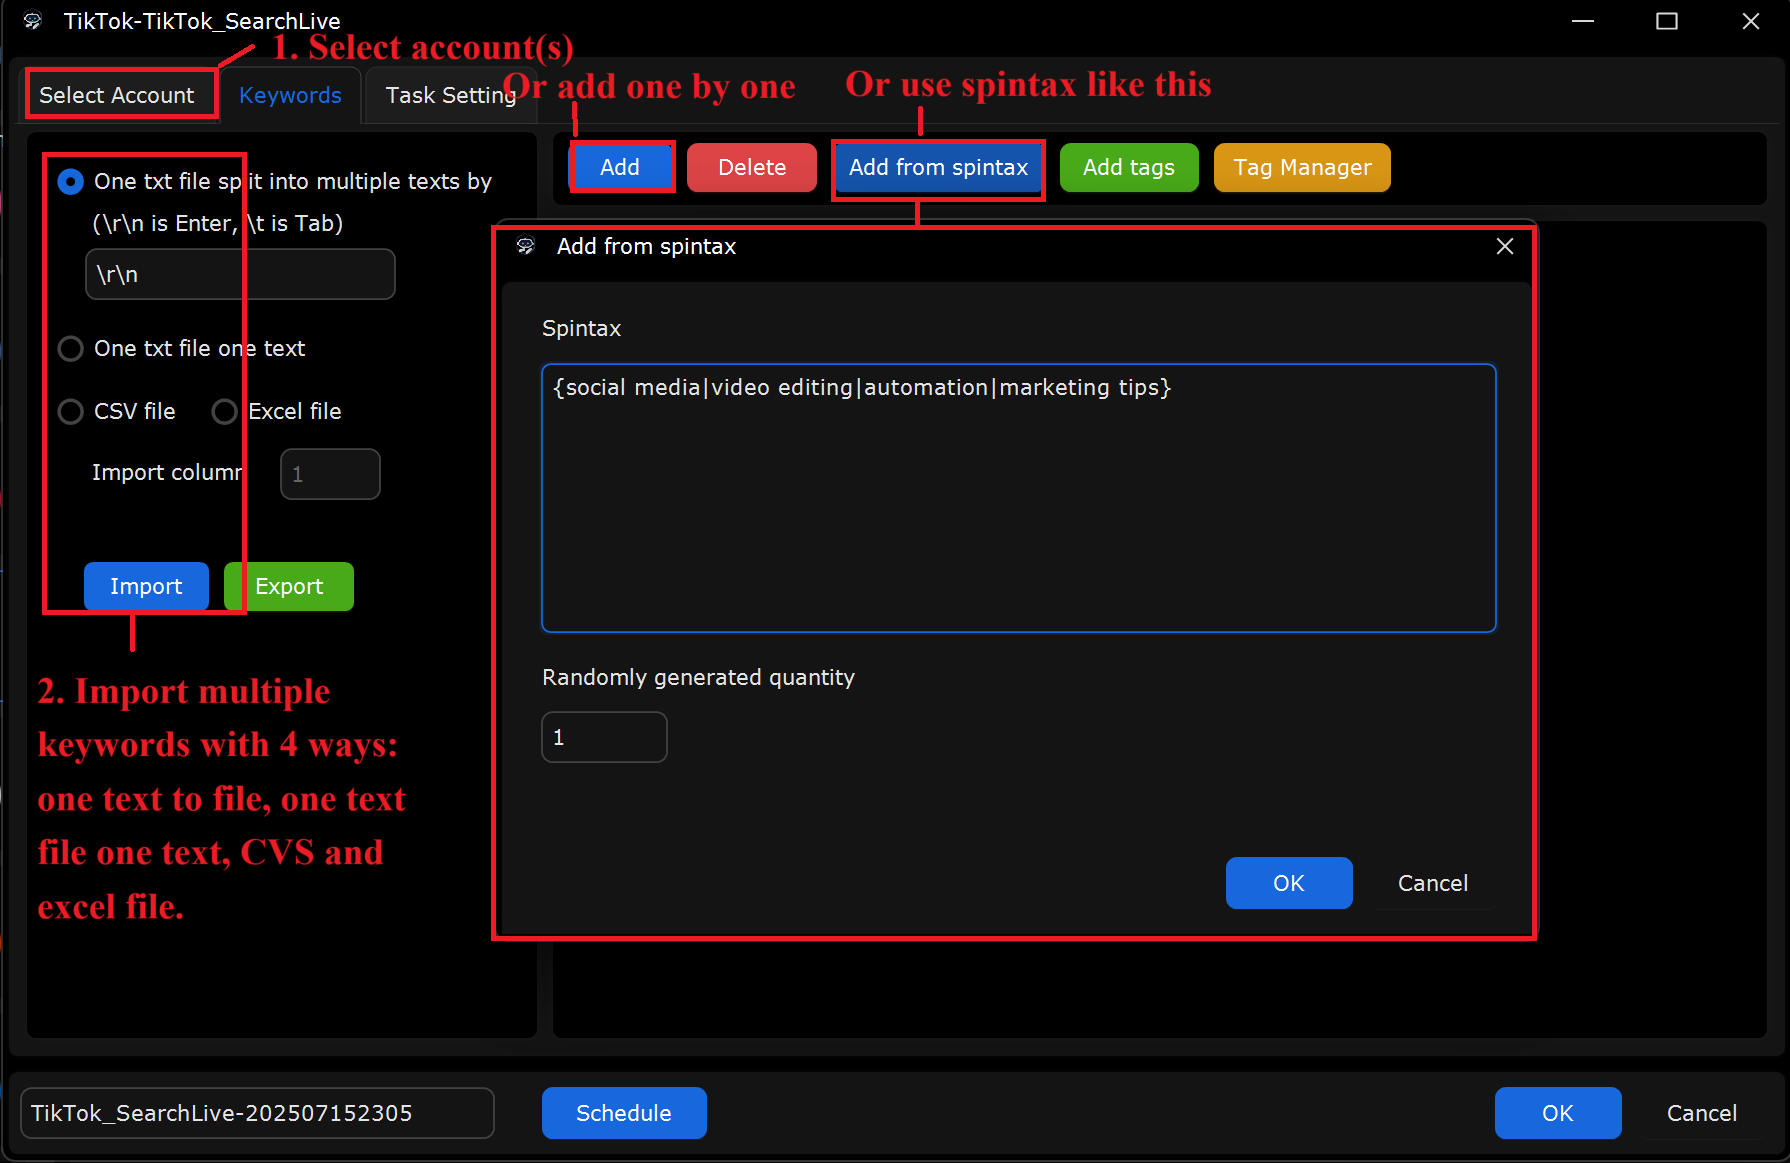Click the green Export button
The height and width of the screenshot is (1163, 1790).
[289, 586]
